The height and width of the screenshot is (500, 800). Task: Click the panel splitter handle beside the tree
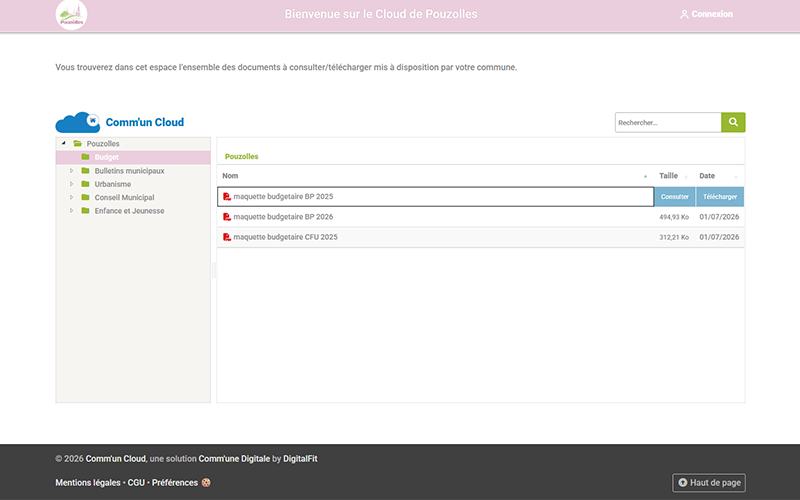tap(214, 270)
